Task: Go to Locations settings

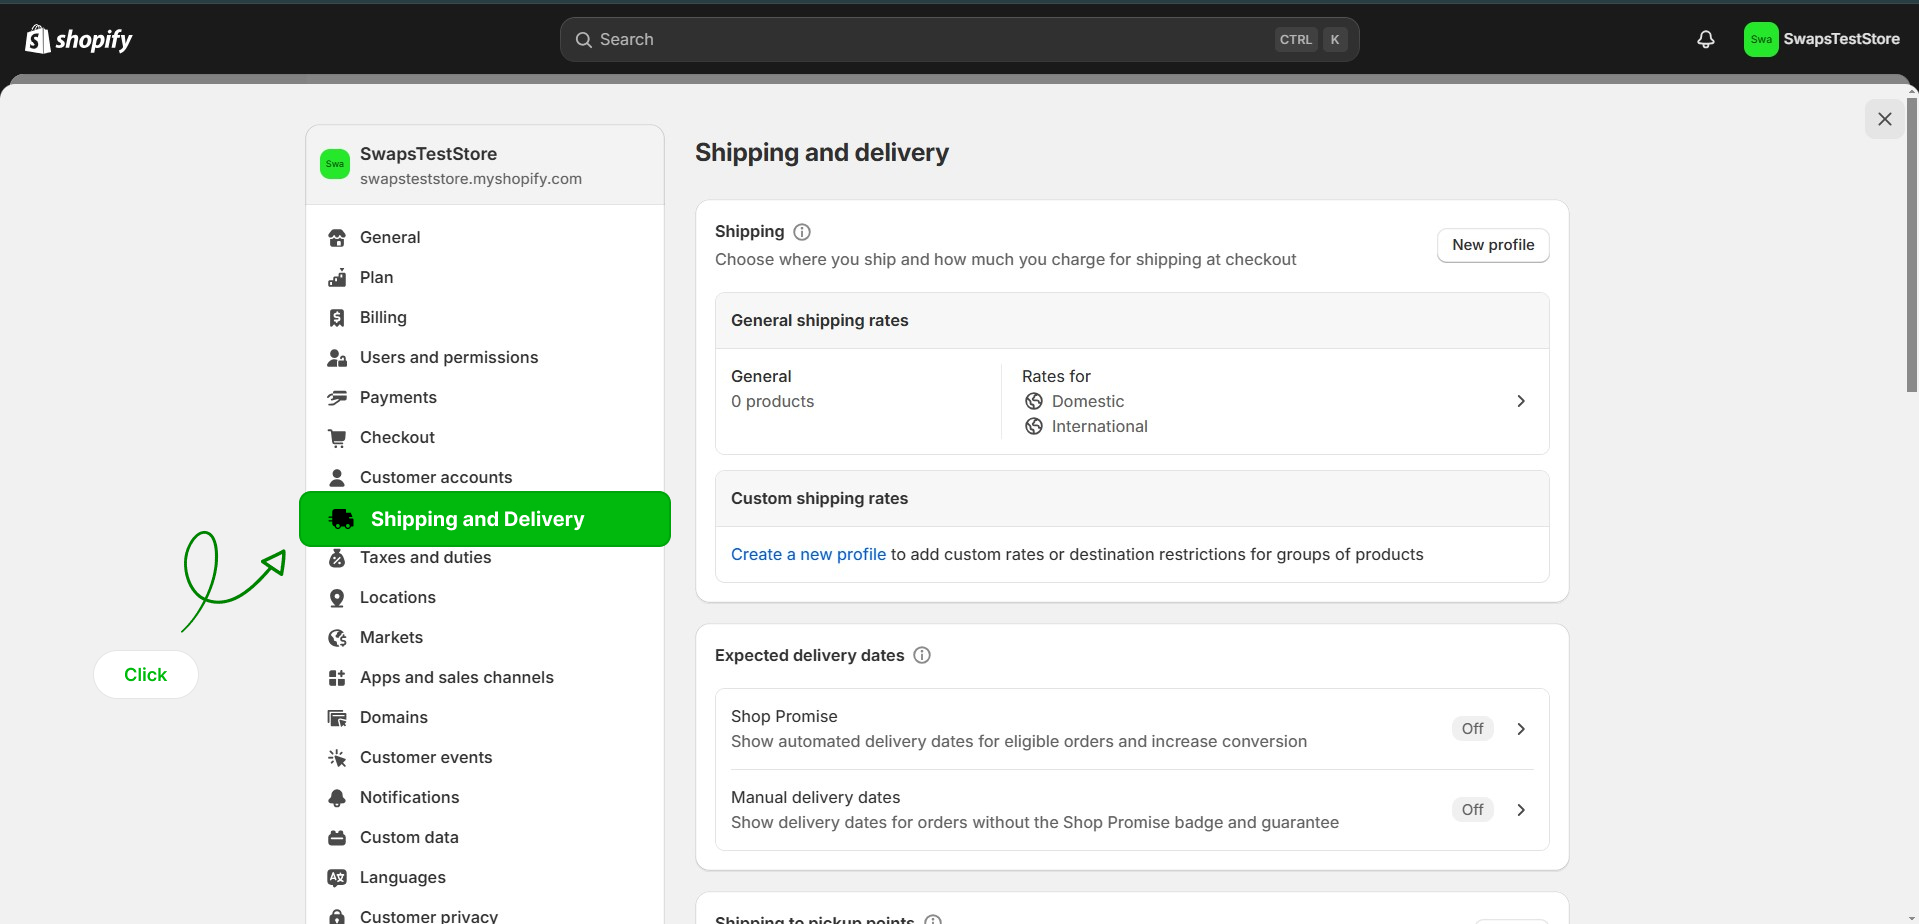Action: click(x=485, y=598)
